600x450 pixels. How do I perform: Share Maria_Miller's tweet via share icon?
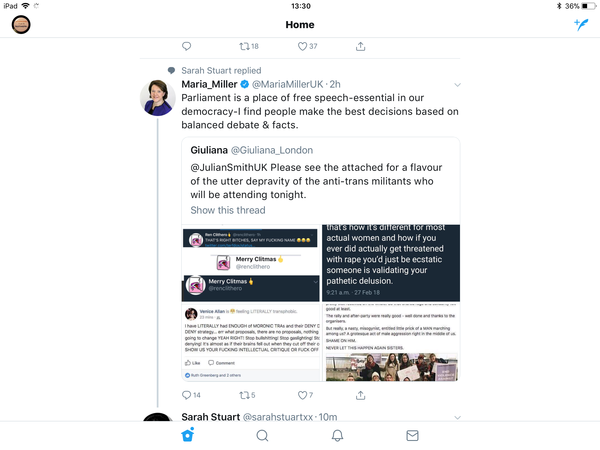tap(360, 395)
